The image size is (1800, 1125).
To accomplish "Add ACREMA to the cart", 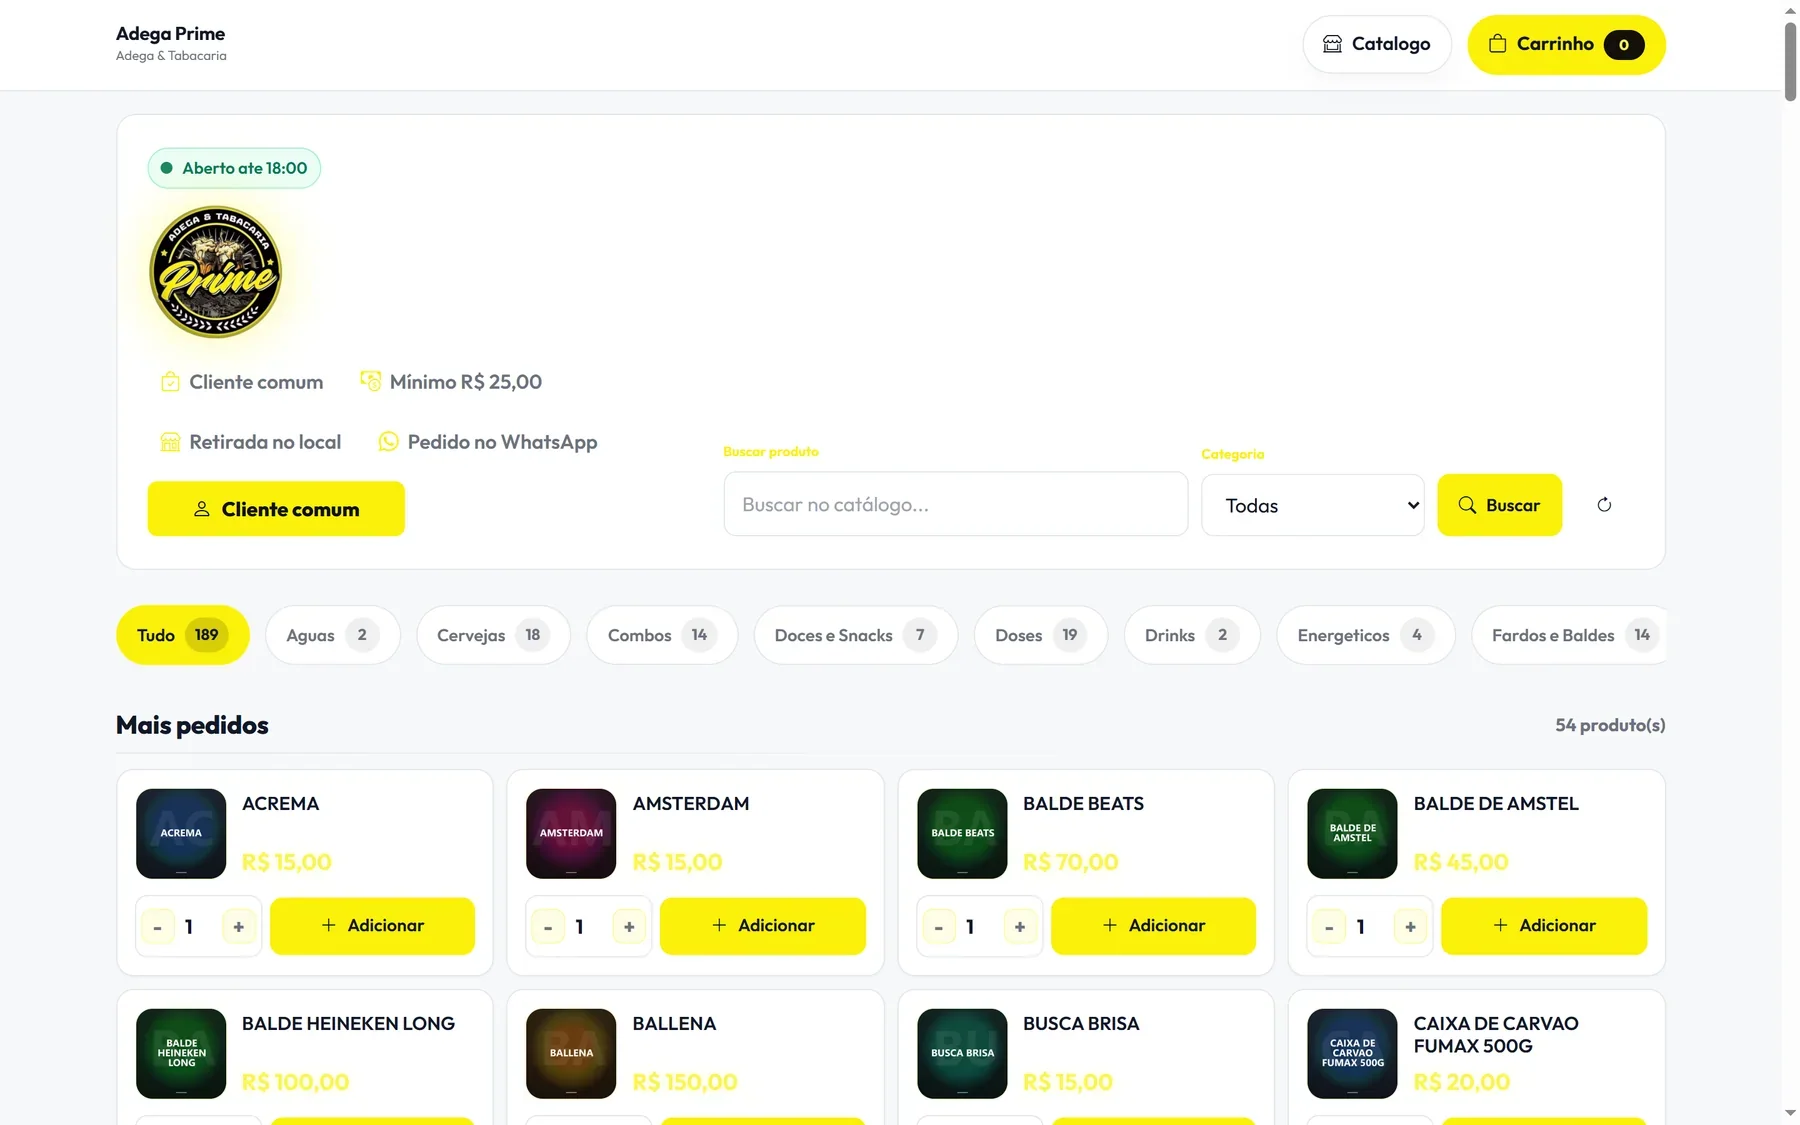I will pos(372,926).
